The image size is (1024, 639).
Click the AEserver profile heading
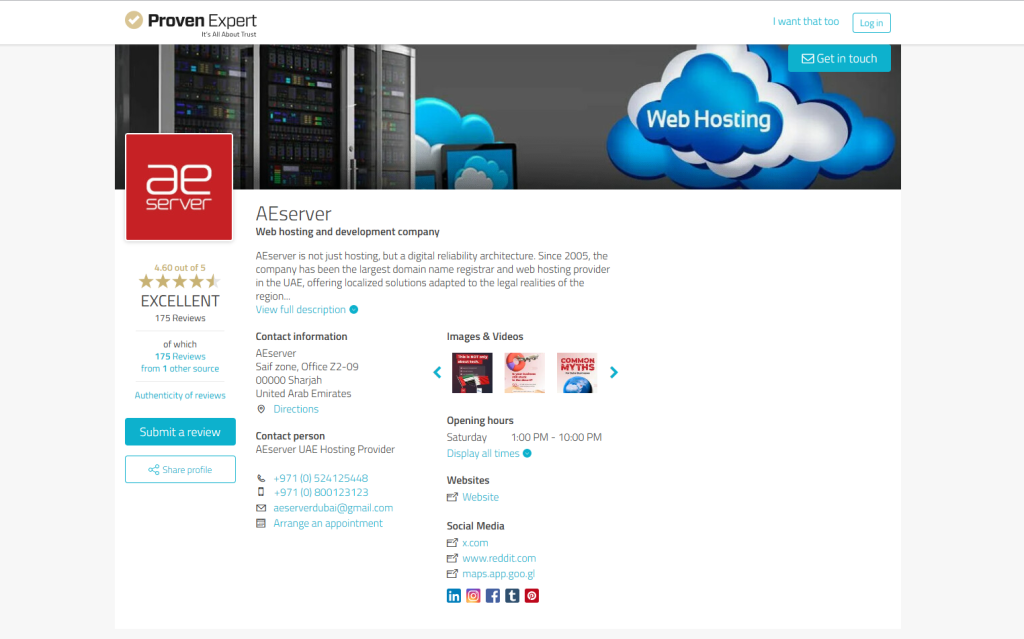(x=293, y=214)
